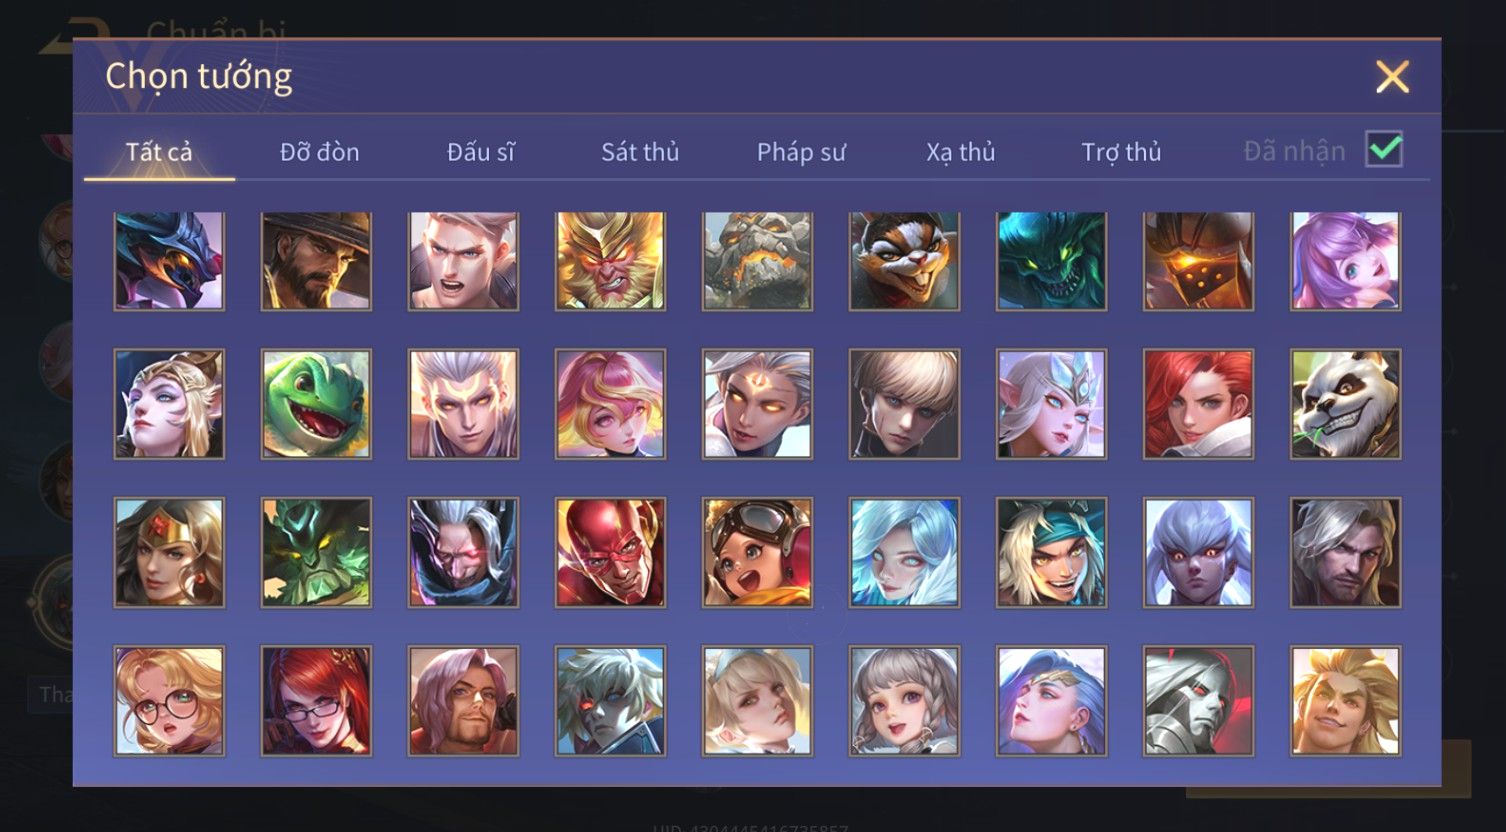Show the Pháp sư hero category

(801, 152)
